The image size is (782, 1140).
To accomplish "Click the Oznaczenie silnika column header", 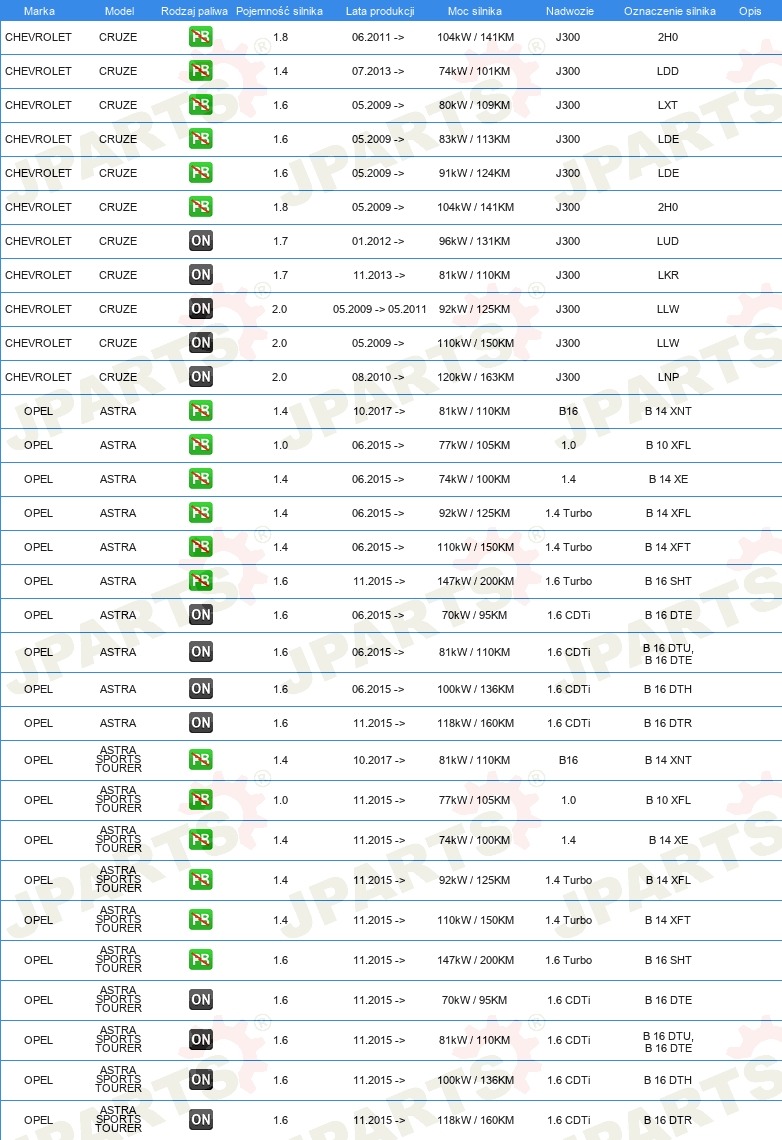I will (x=669, y=11).
